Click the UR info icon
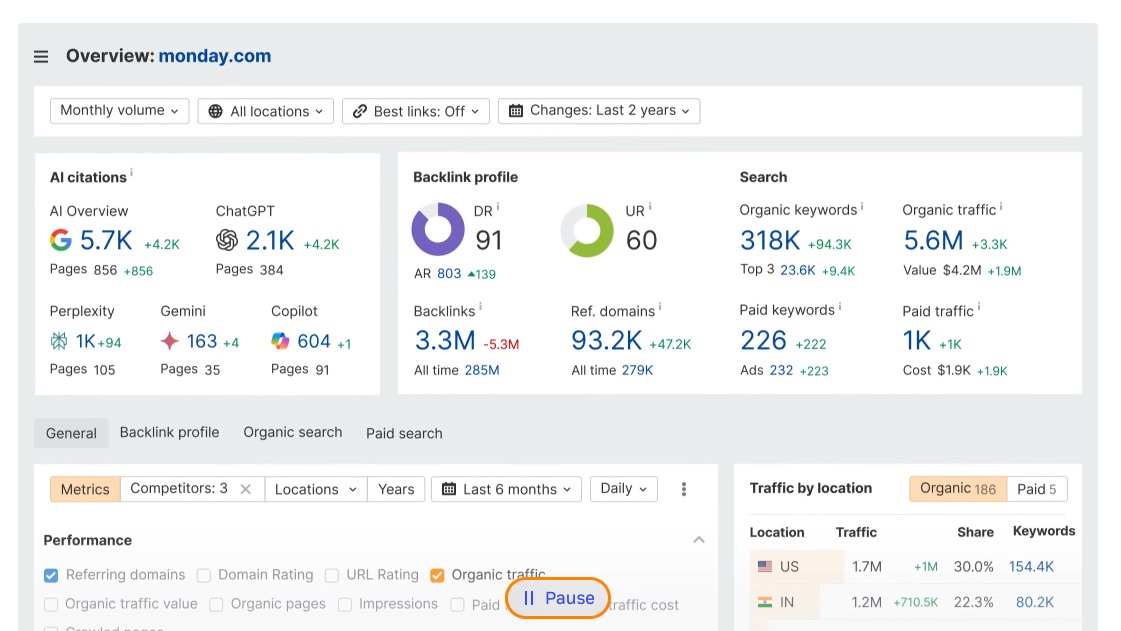Screen dimensions: 1121x631 (x=650, y=207)
